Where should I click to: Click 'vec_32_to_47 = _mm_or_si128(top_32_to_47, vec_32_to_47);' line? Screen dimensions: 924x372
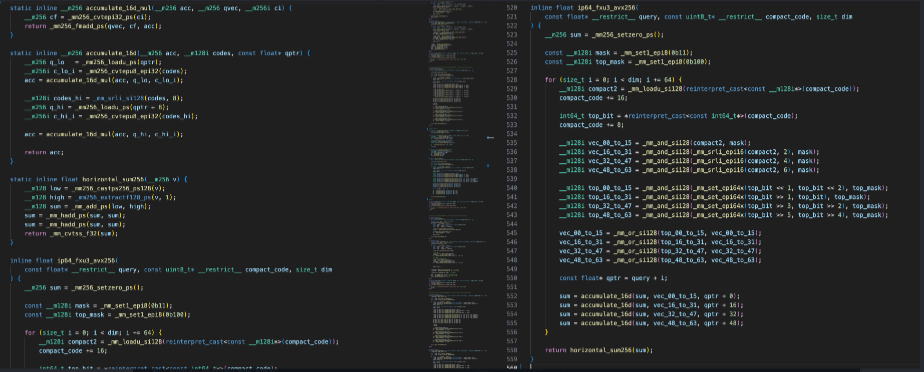[660, 251]
